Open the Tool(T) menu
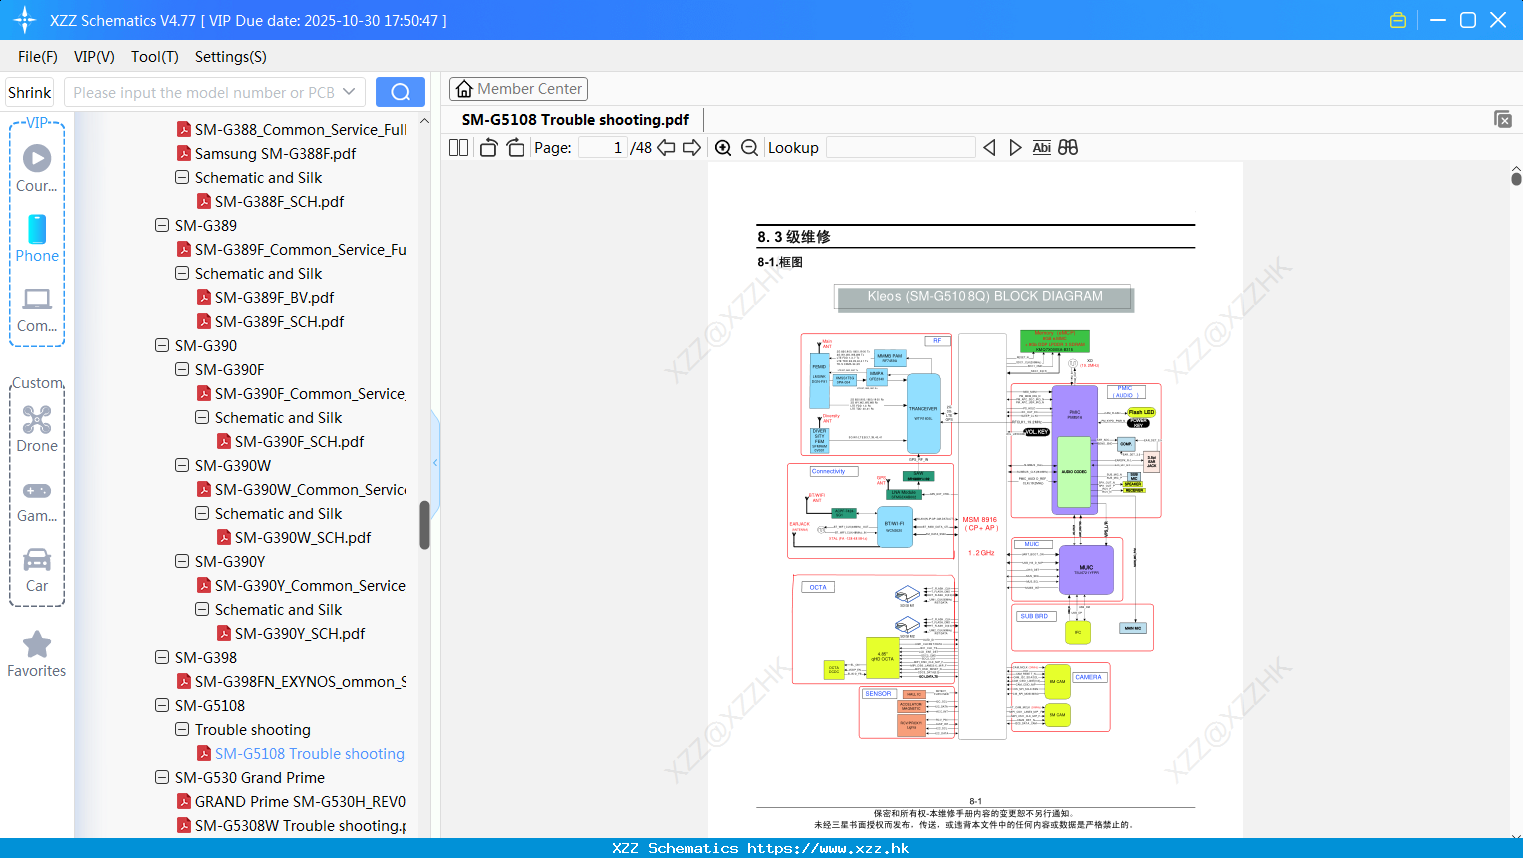Image resolution: width=1523 pixels, height=858 pixels. [x=155, y=57]
